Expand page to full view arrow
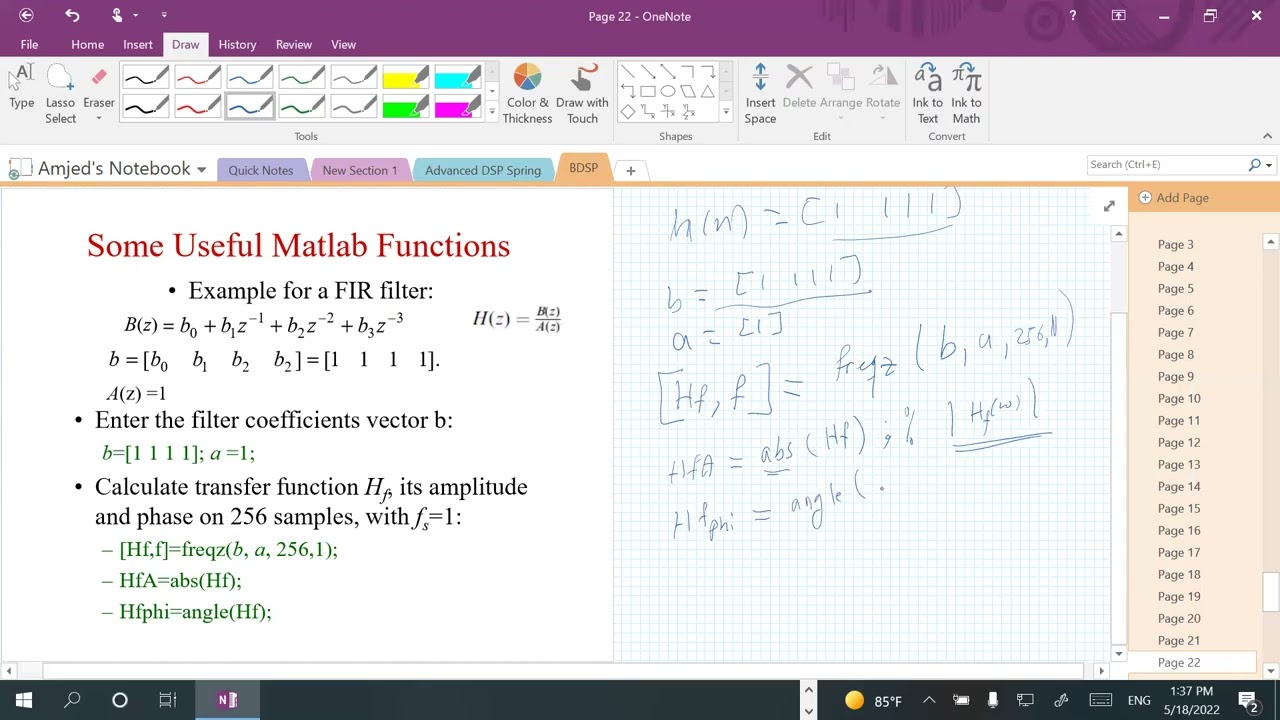This screenshot has height=720, width=1280. coord(1109,206)
